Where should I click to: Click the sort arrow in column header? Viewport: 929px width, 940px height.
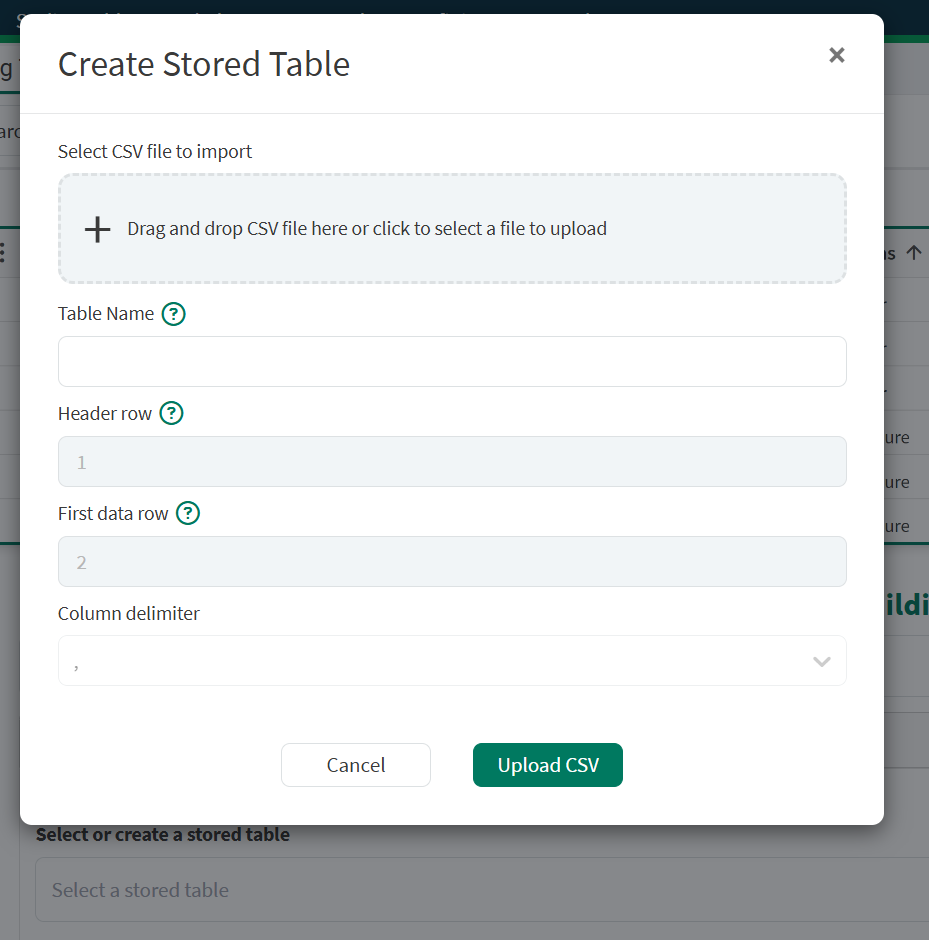tap(913, 253)
